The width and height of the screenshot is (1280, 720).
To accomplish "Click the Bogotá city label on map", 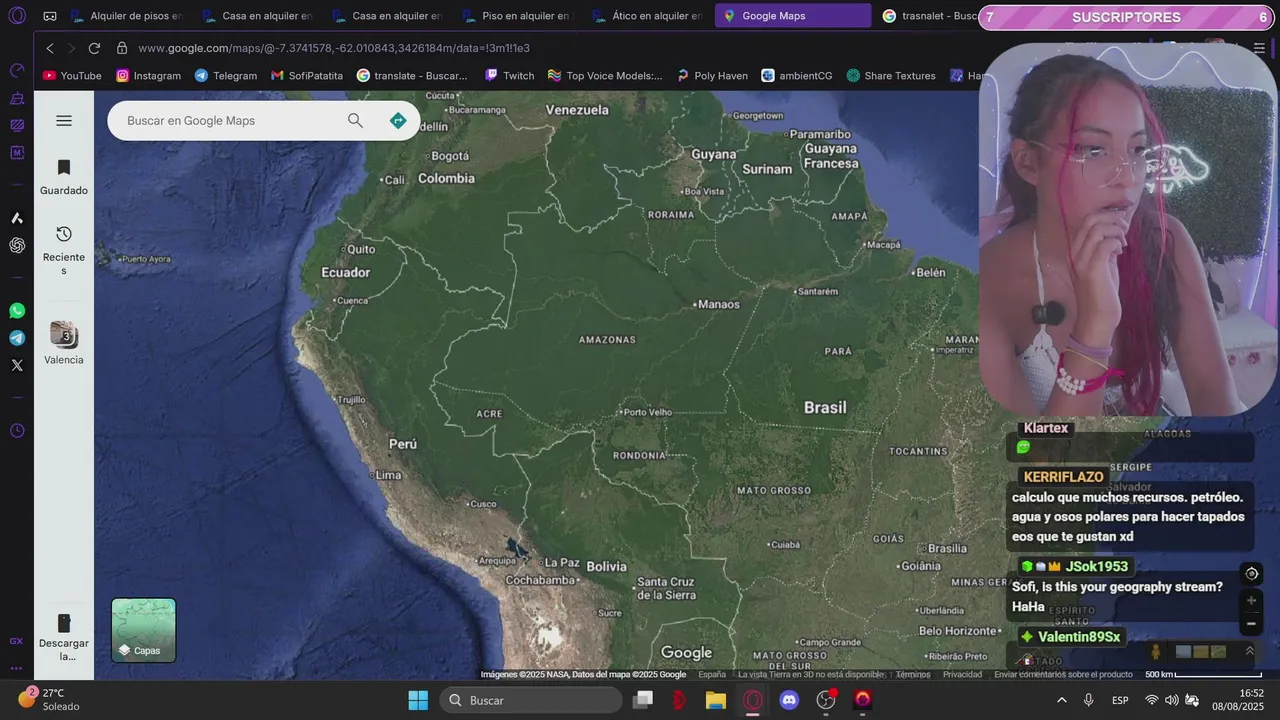I will [449, 156].
